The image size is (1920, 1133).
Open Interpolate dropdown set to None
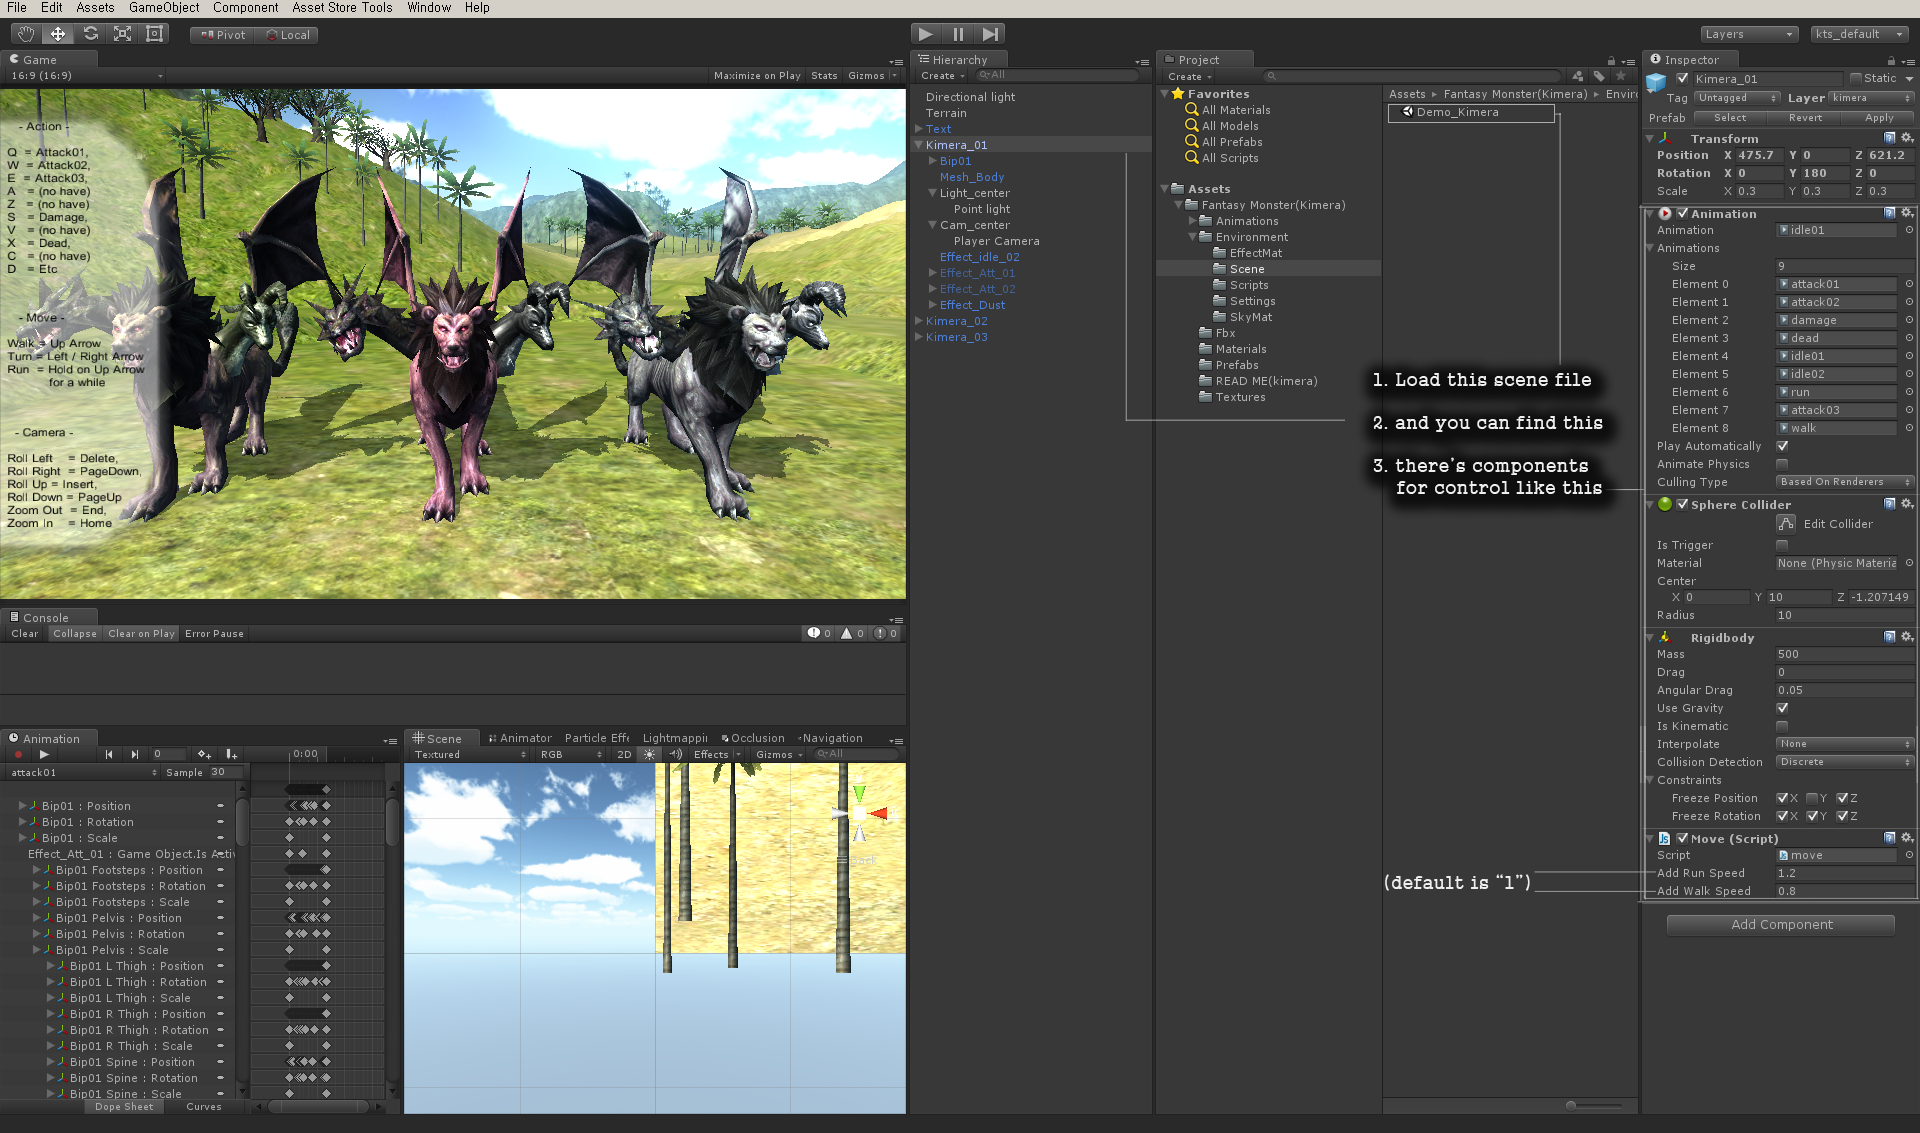click(1845, 744)
